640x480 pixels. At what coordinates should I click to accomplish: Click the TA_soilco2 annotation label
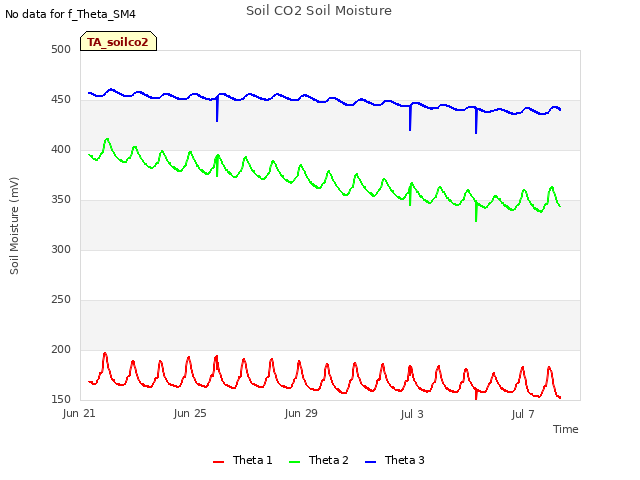click(118, 41)
